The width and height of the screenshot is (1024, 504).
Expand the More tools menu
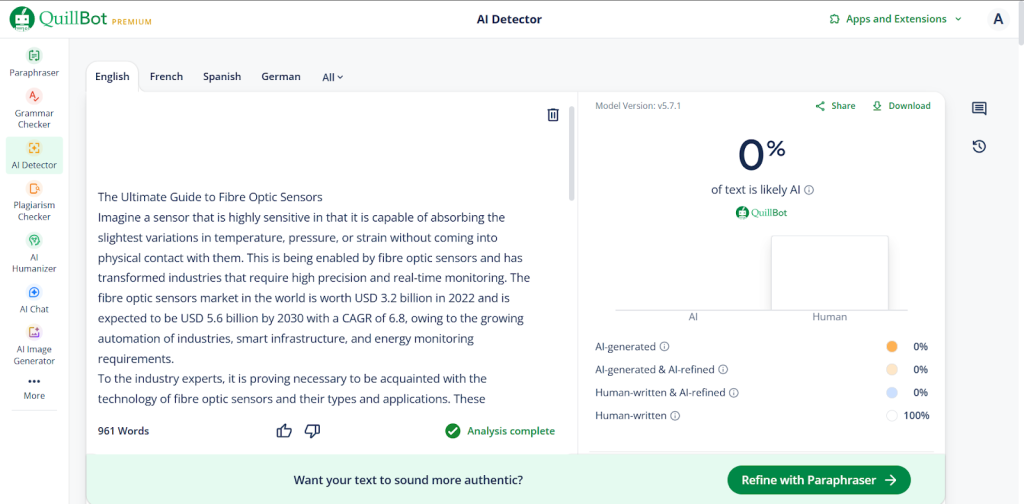tap(34, 387)
